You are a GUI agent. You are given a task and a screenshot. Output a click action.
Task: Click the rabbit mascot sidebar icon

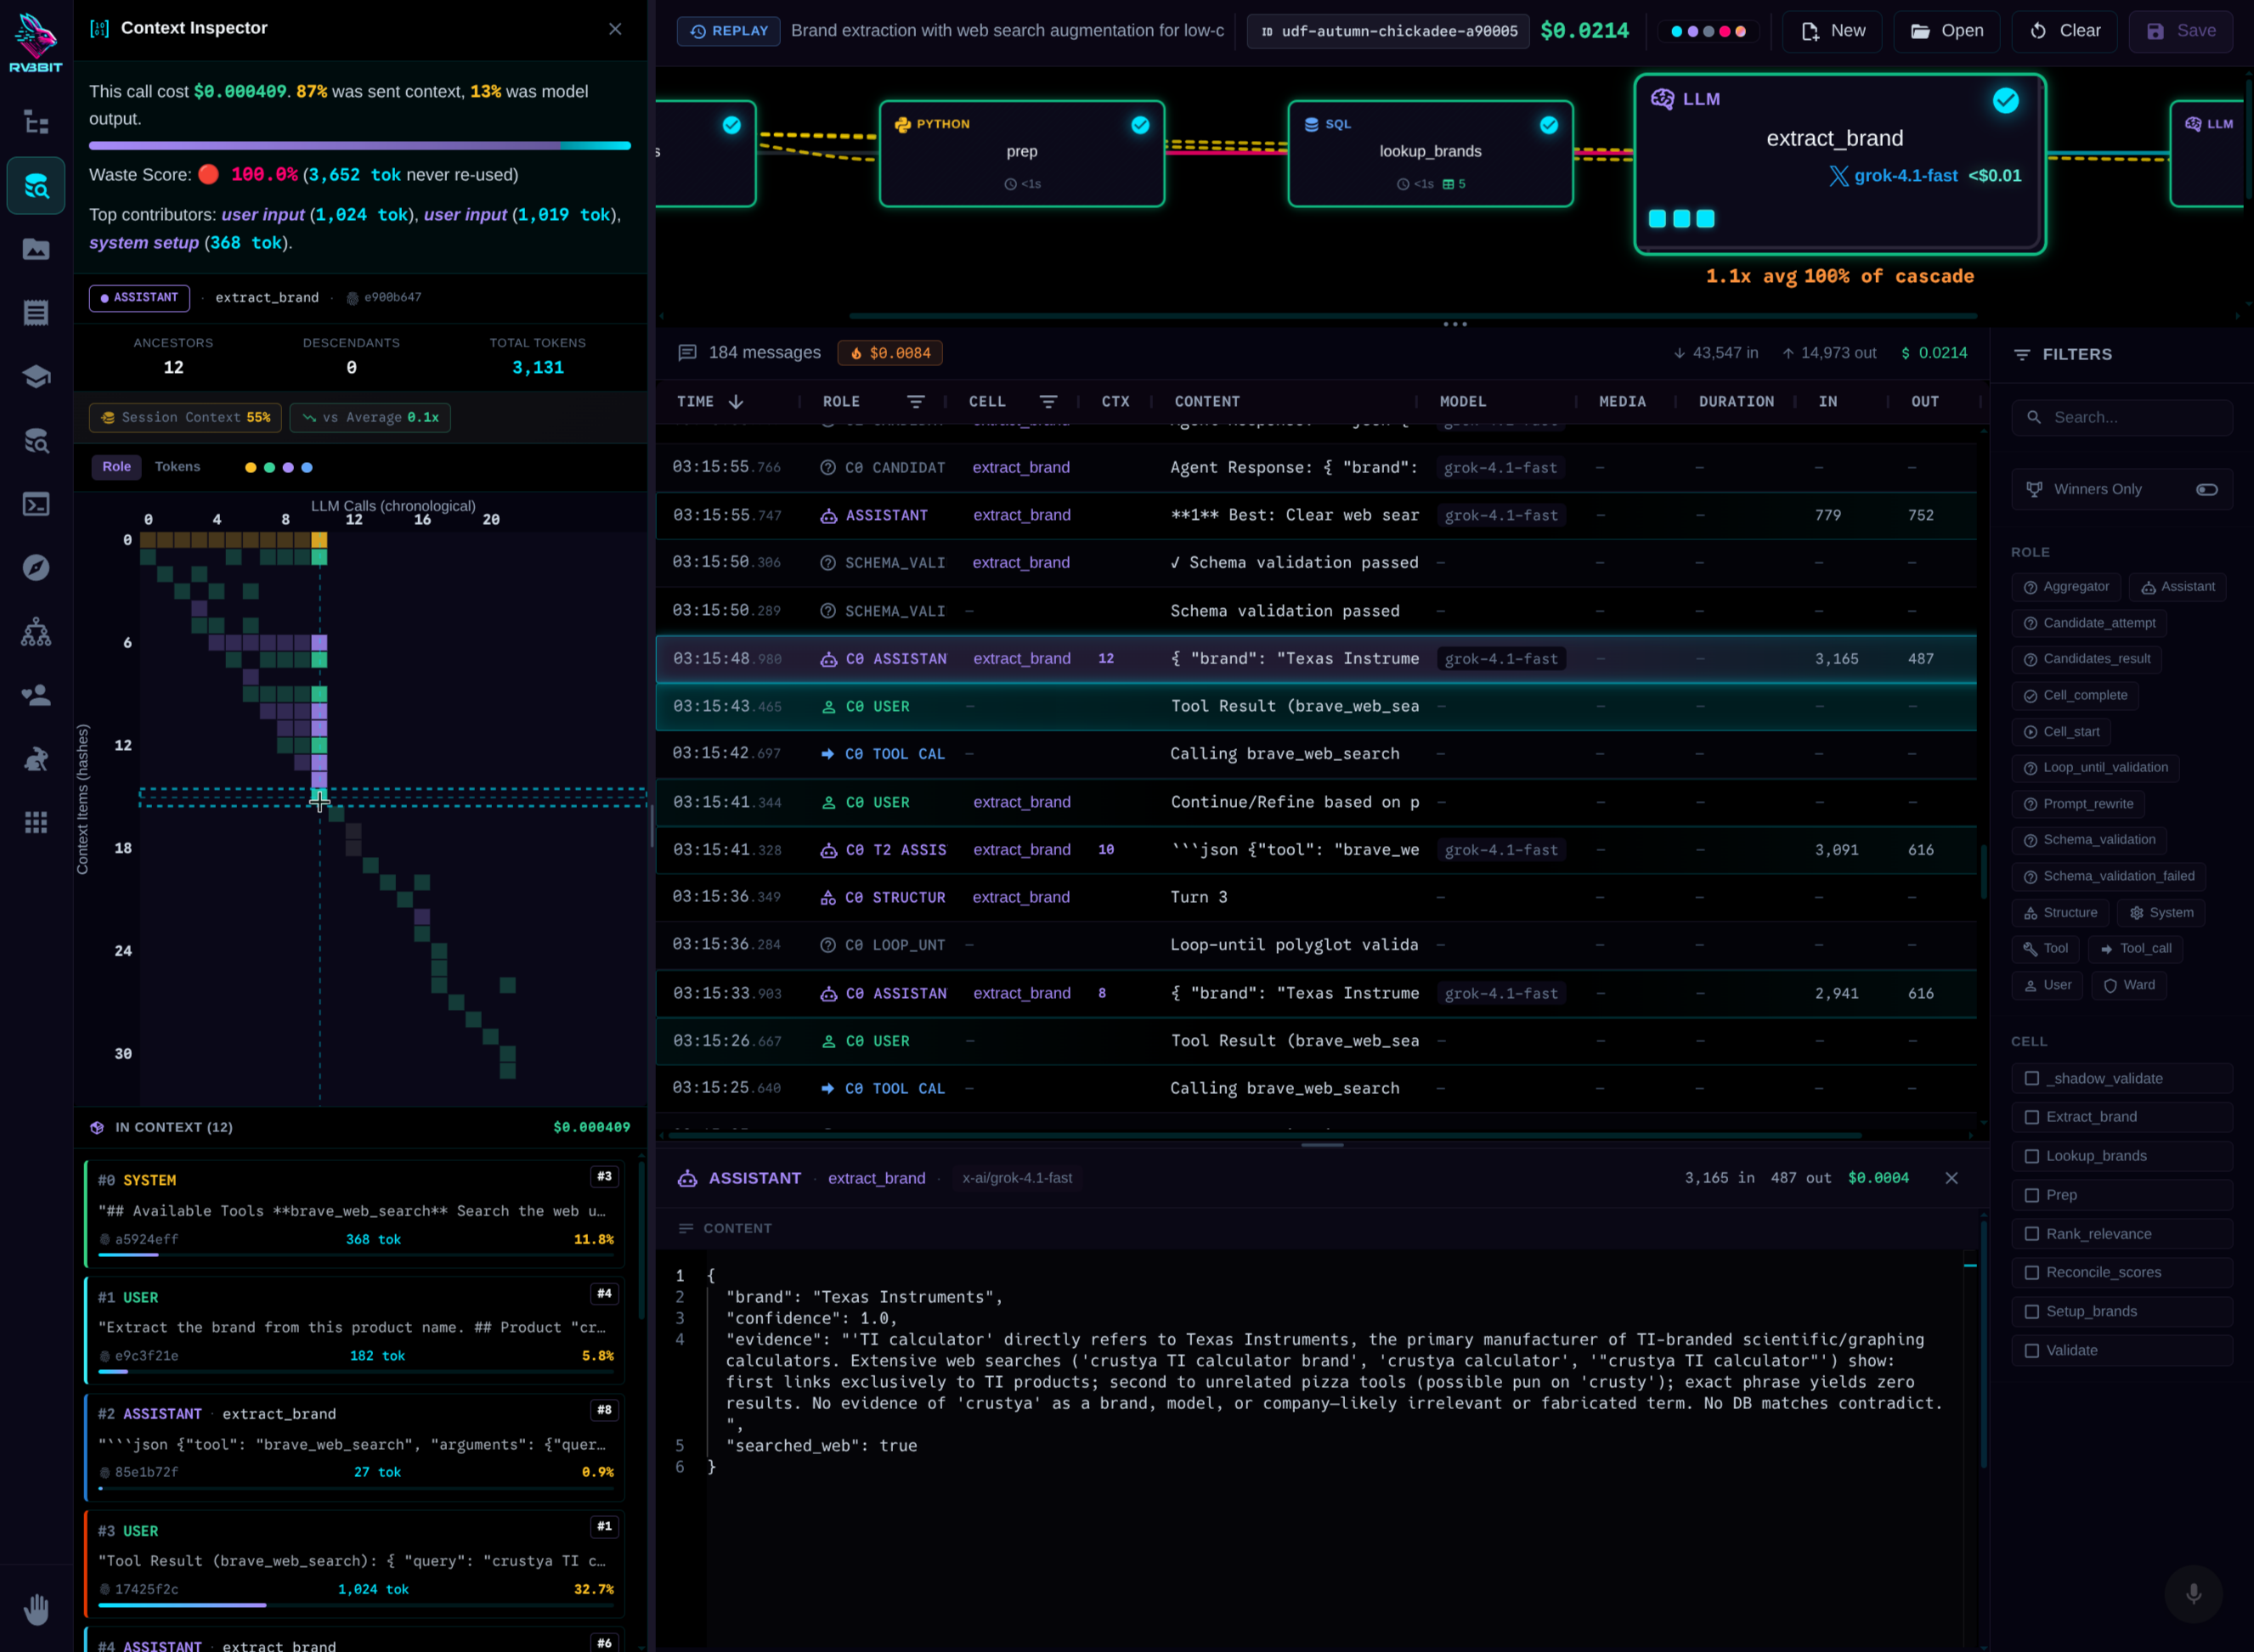click(36, 759)
